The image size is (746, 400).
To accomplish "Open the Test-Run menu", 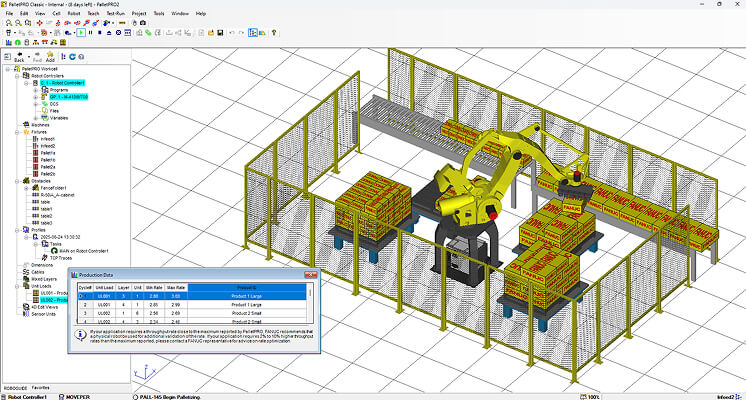I will point(116,13).
